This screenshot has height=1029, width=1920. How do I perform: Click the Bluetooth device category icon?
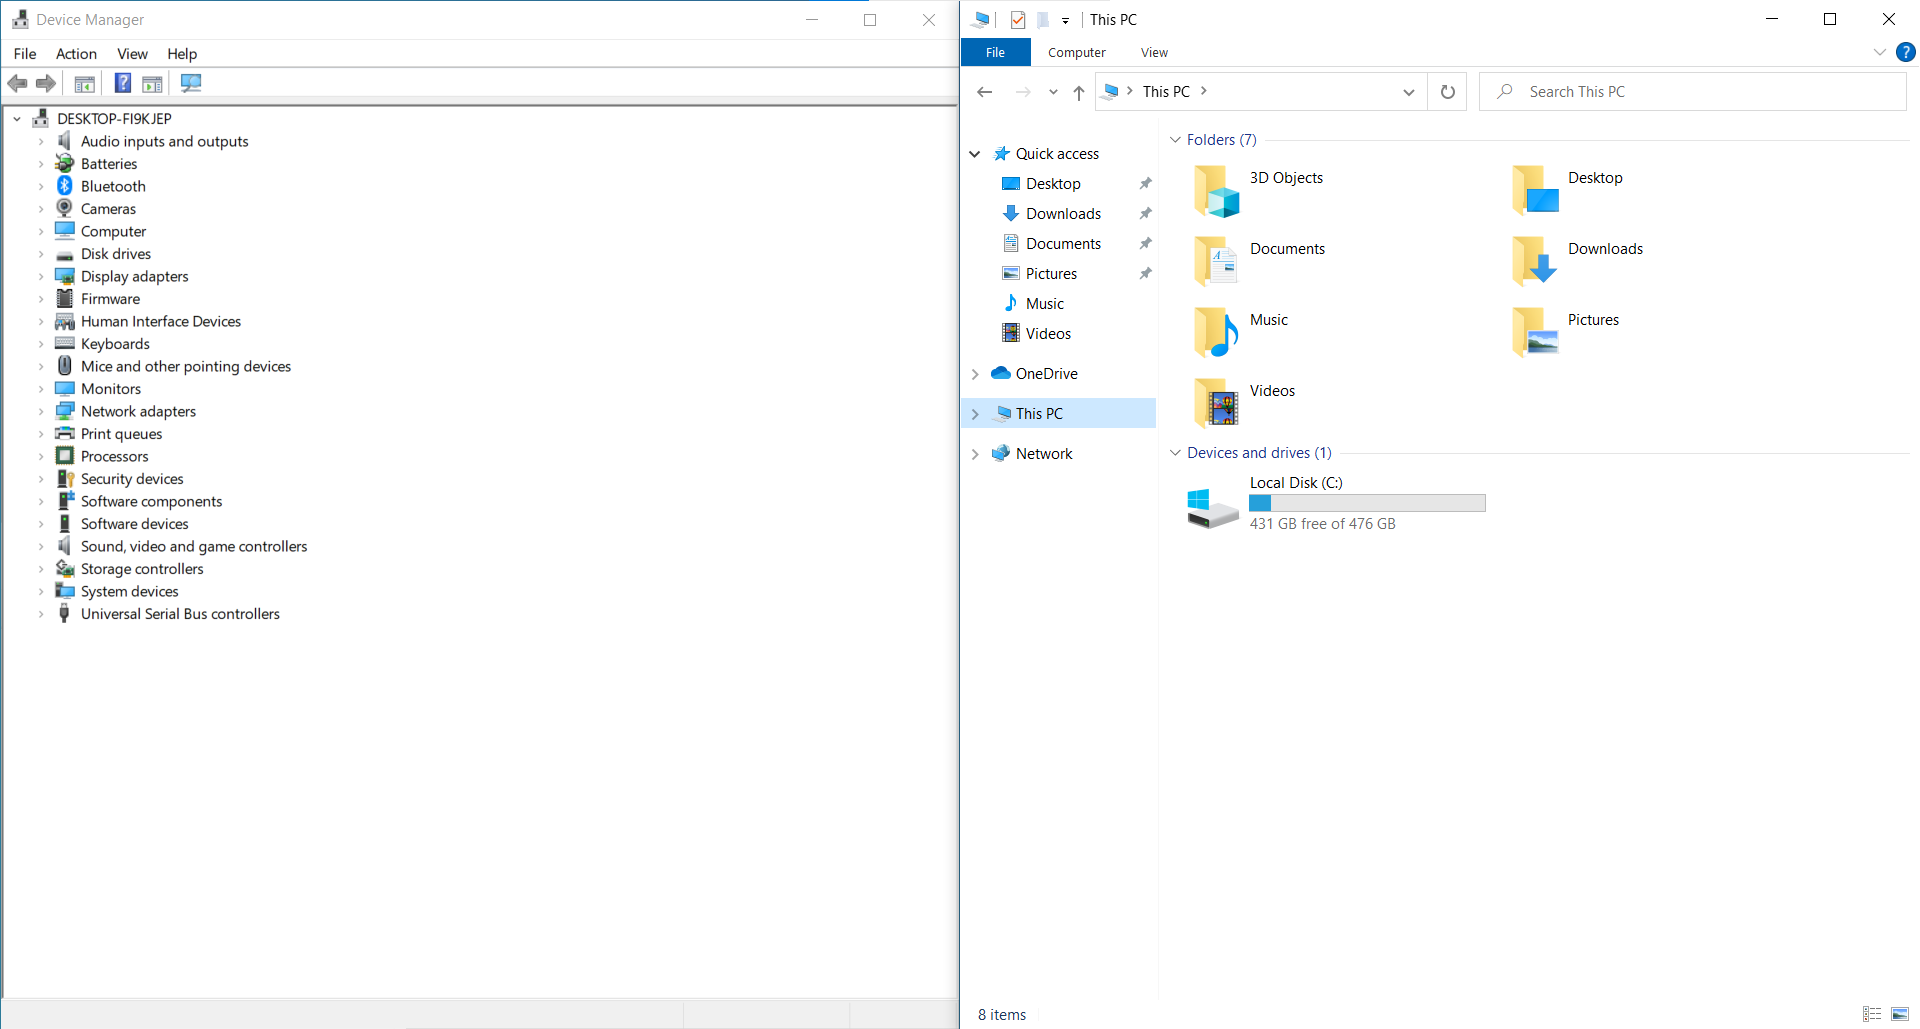click(65, 186)
